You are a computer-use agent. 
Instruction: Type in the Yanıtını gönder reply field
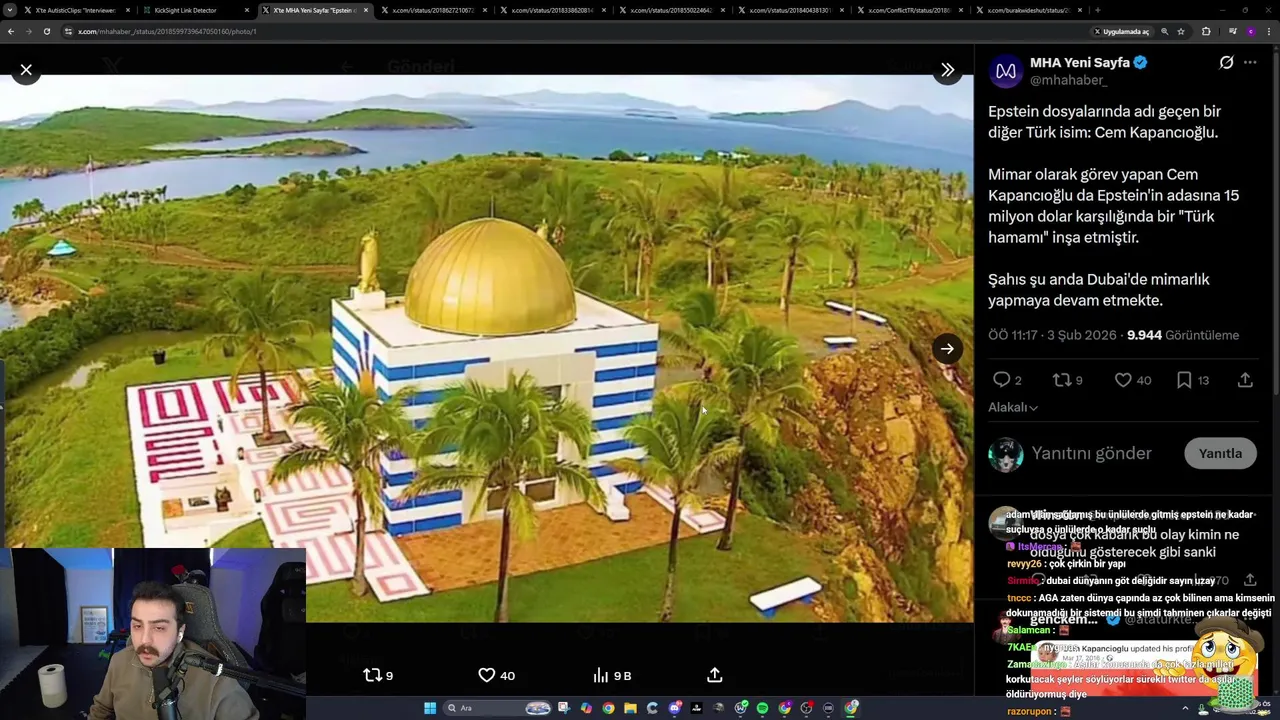click(x=1091, y=453)
